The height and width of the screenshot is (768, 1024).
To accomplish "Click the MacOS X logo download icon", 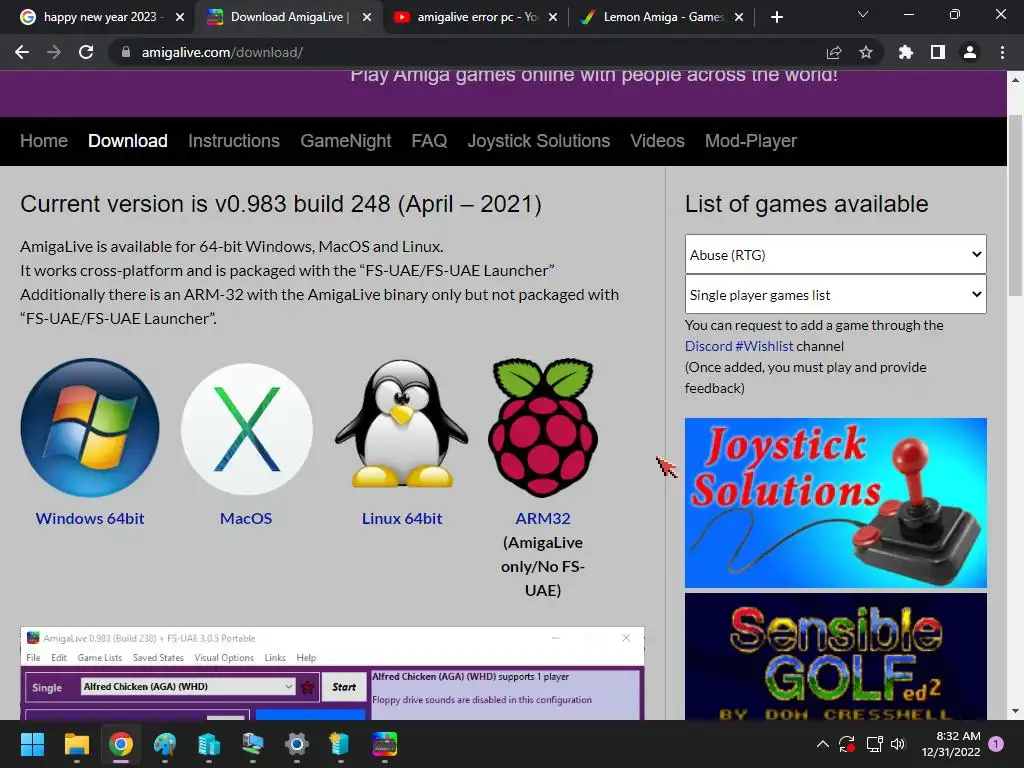I will click(x=246, y=428).
